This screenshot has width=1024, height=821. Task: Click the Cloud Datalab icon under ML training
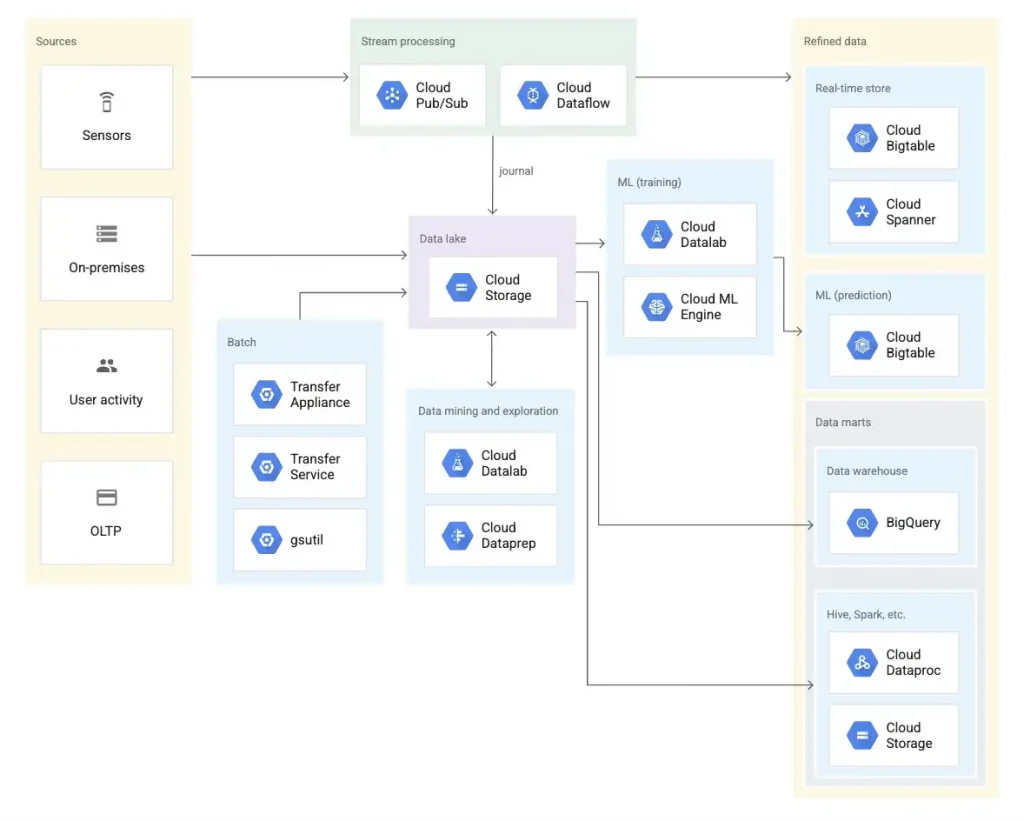(657, 234)
